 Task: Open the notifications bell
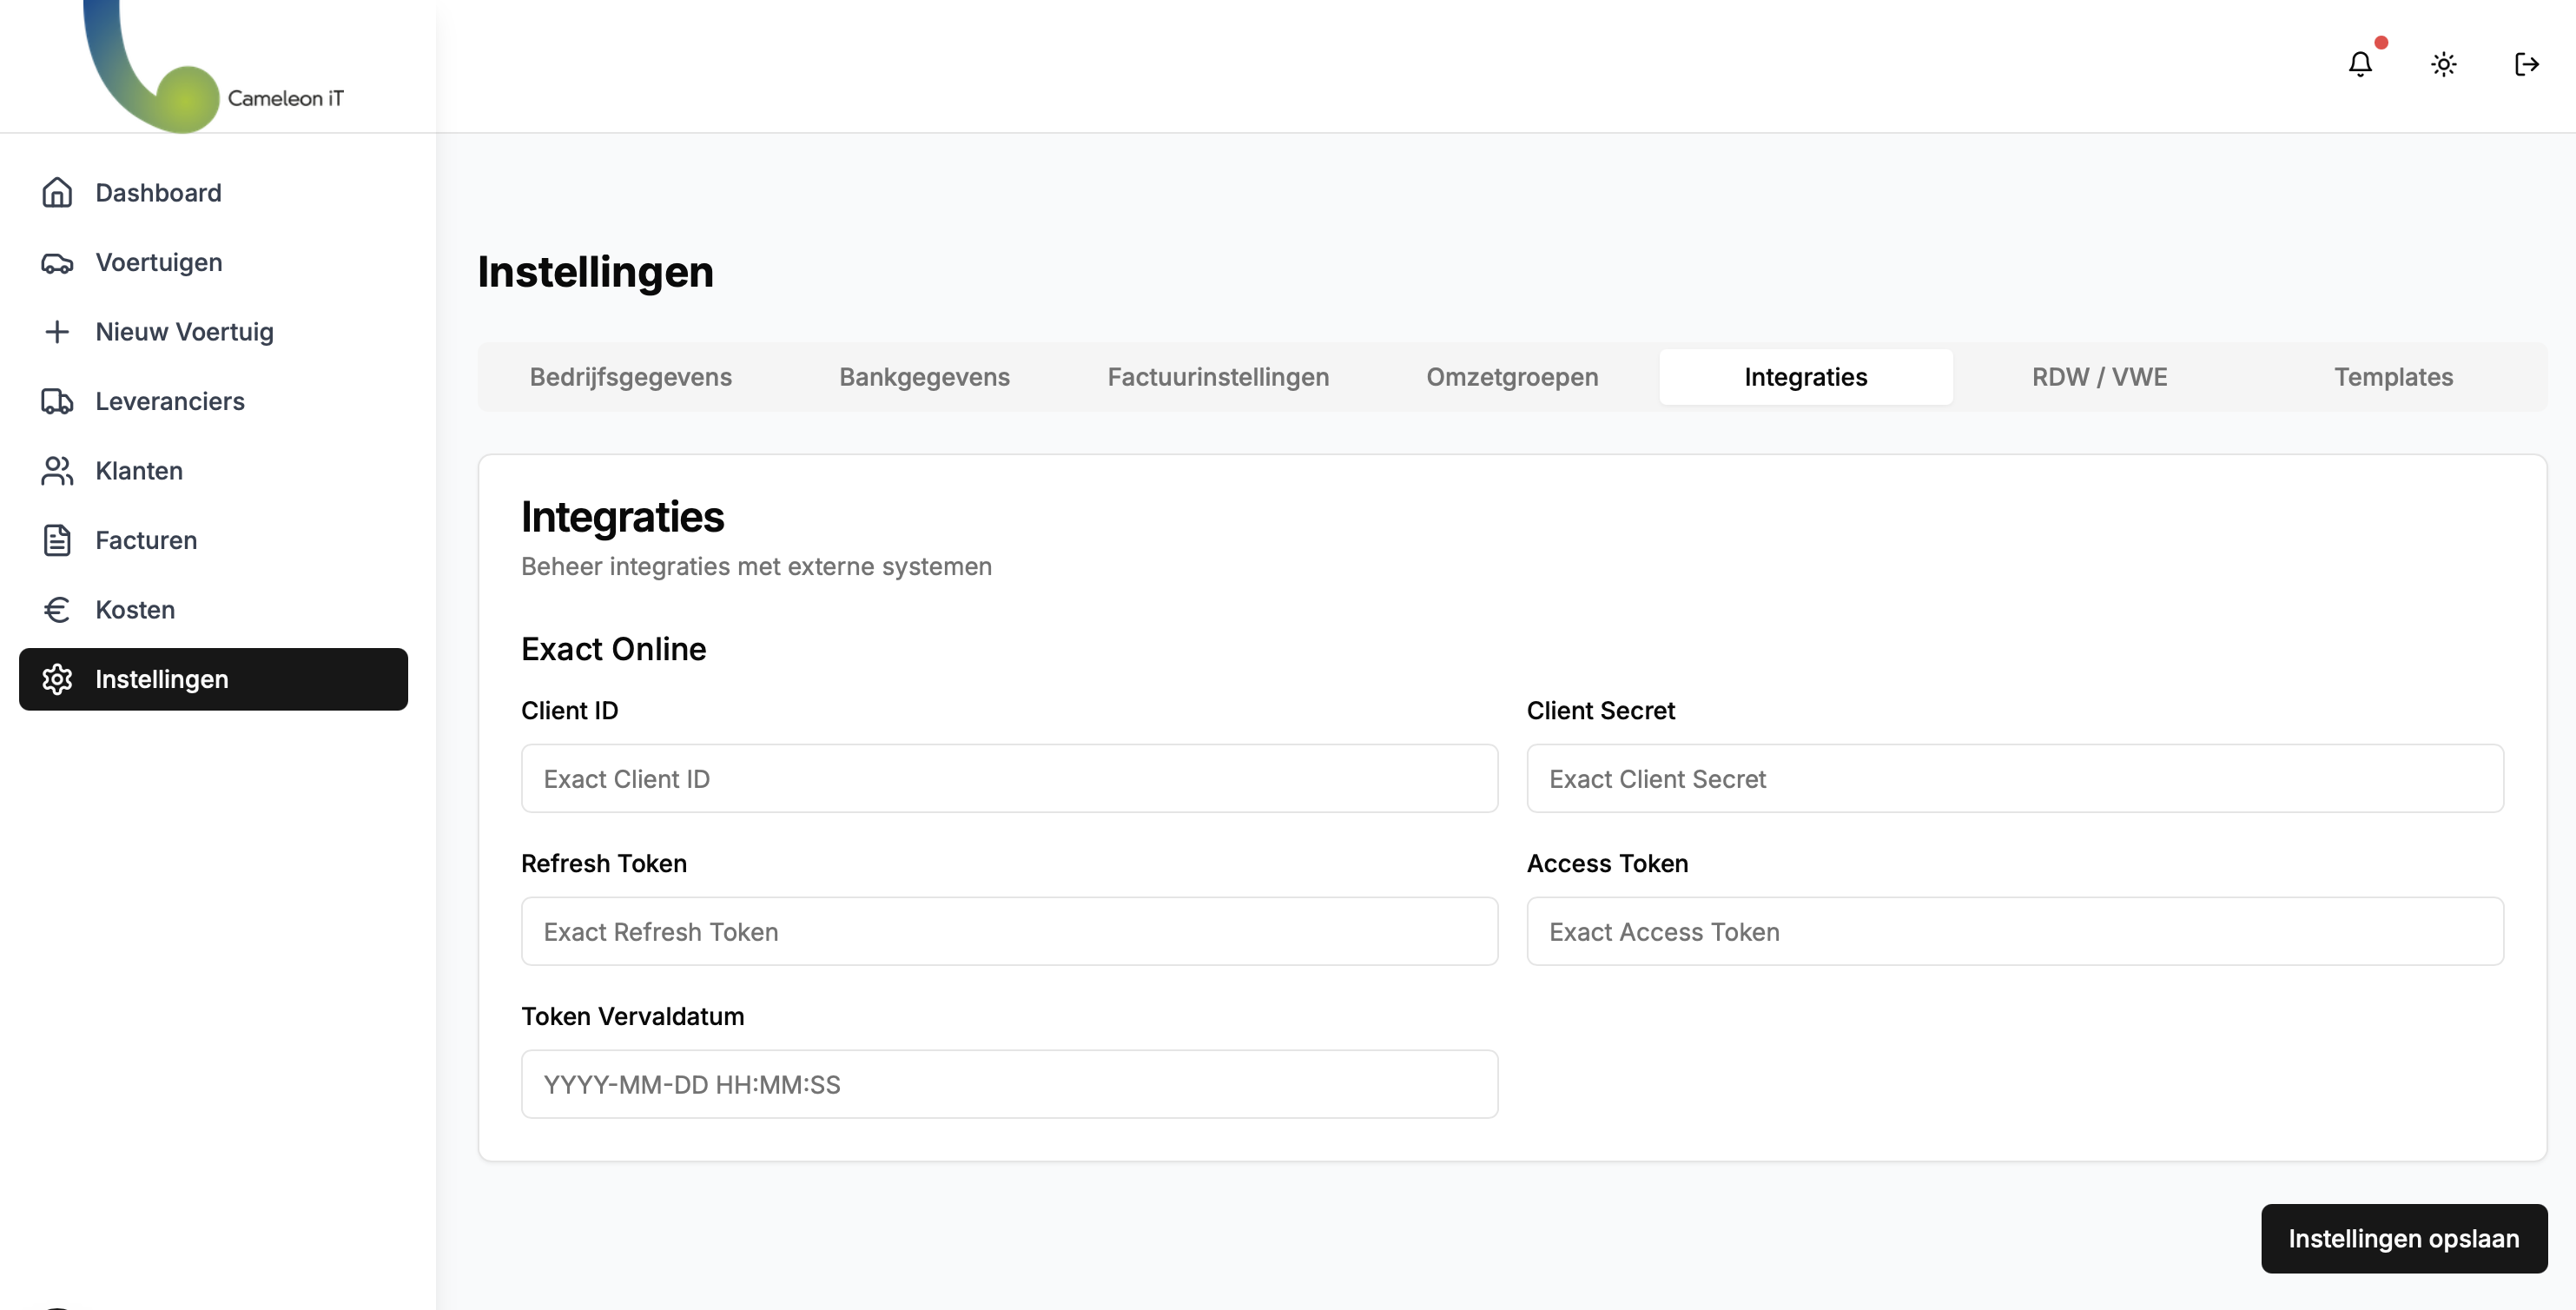(2360, 64)
